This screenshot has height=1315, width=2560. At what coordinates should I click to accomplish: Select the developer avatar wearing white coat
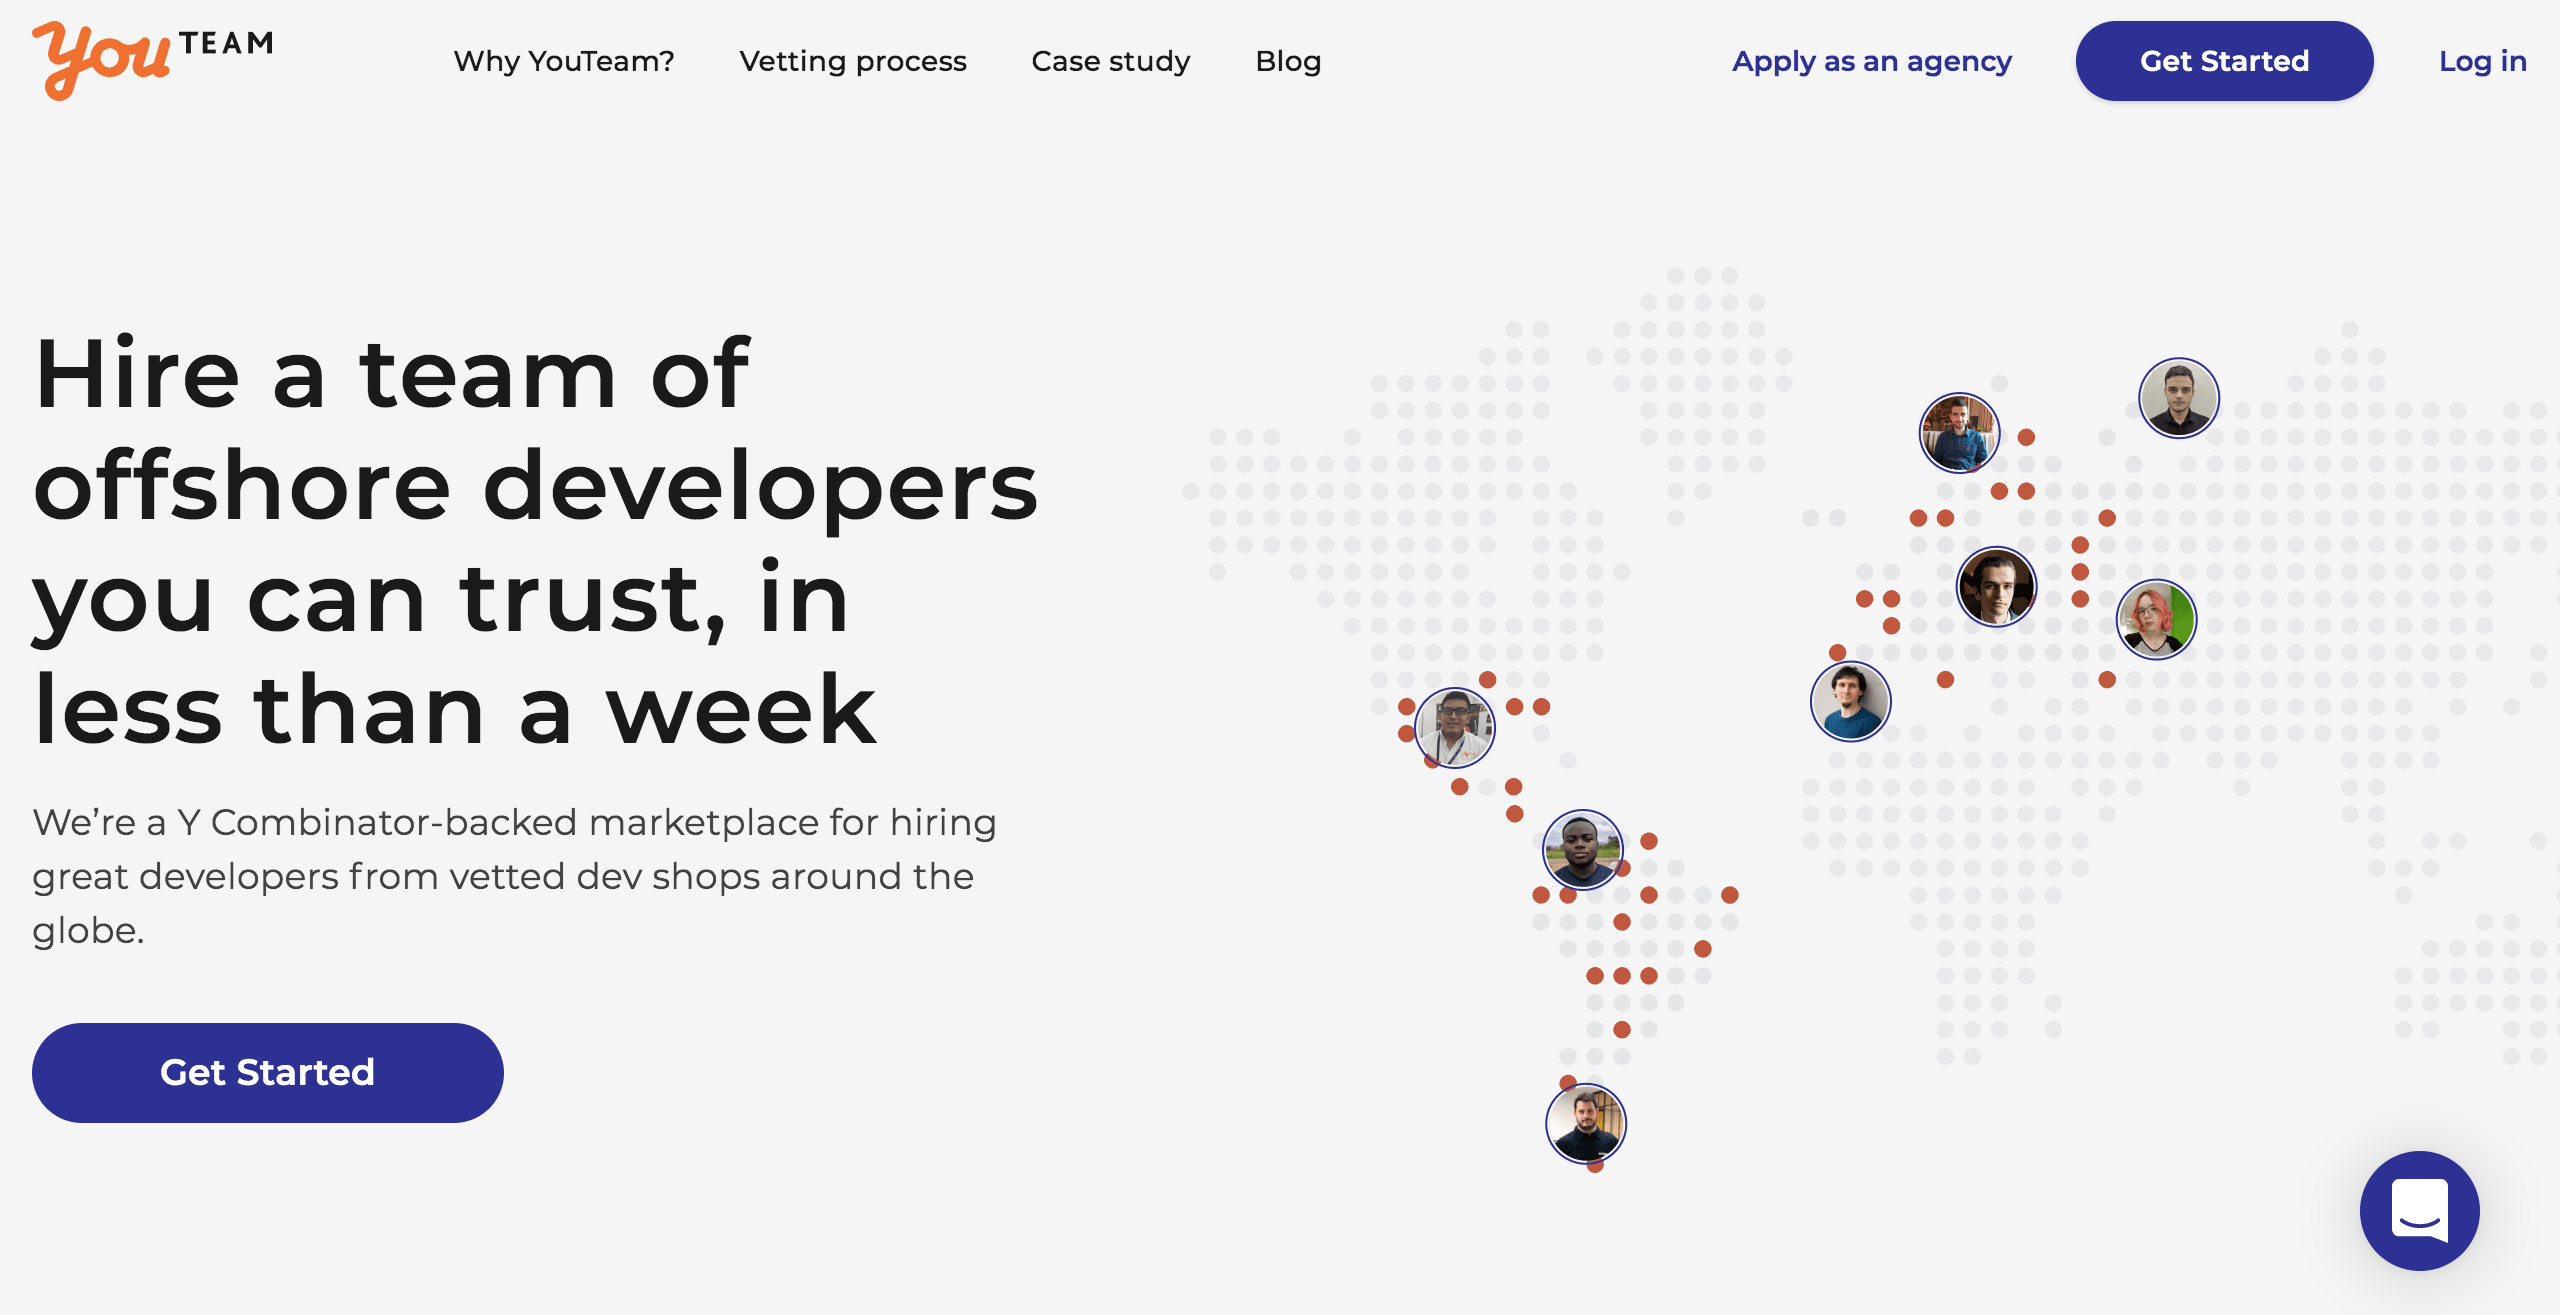pyautogui.click(x=1455, y=727)
